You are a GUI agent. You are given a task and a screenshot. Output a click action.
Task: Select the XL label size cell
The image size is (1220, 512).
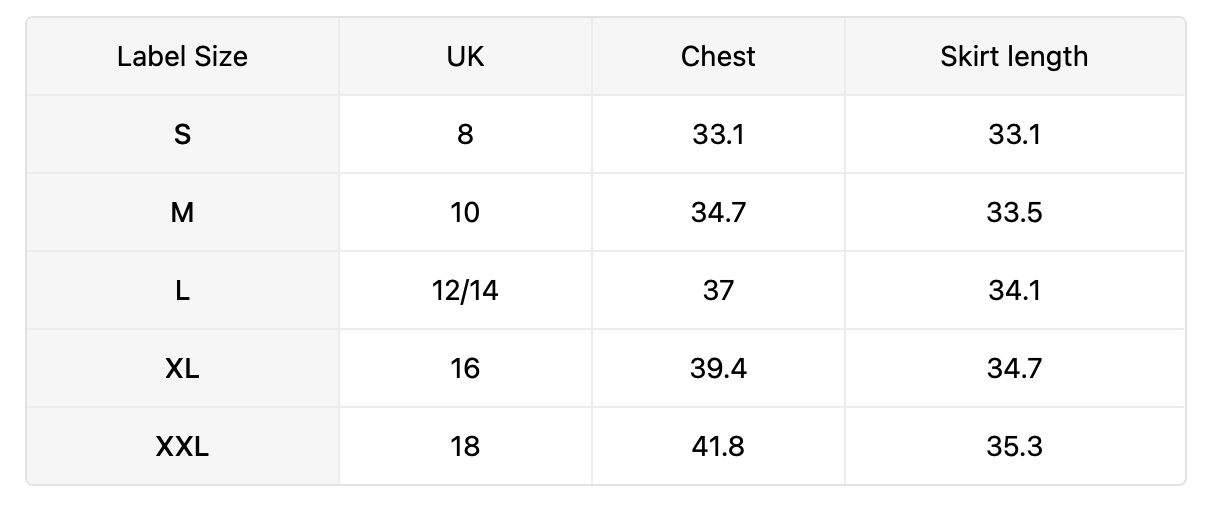(182, 368)
